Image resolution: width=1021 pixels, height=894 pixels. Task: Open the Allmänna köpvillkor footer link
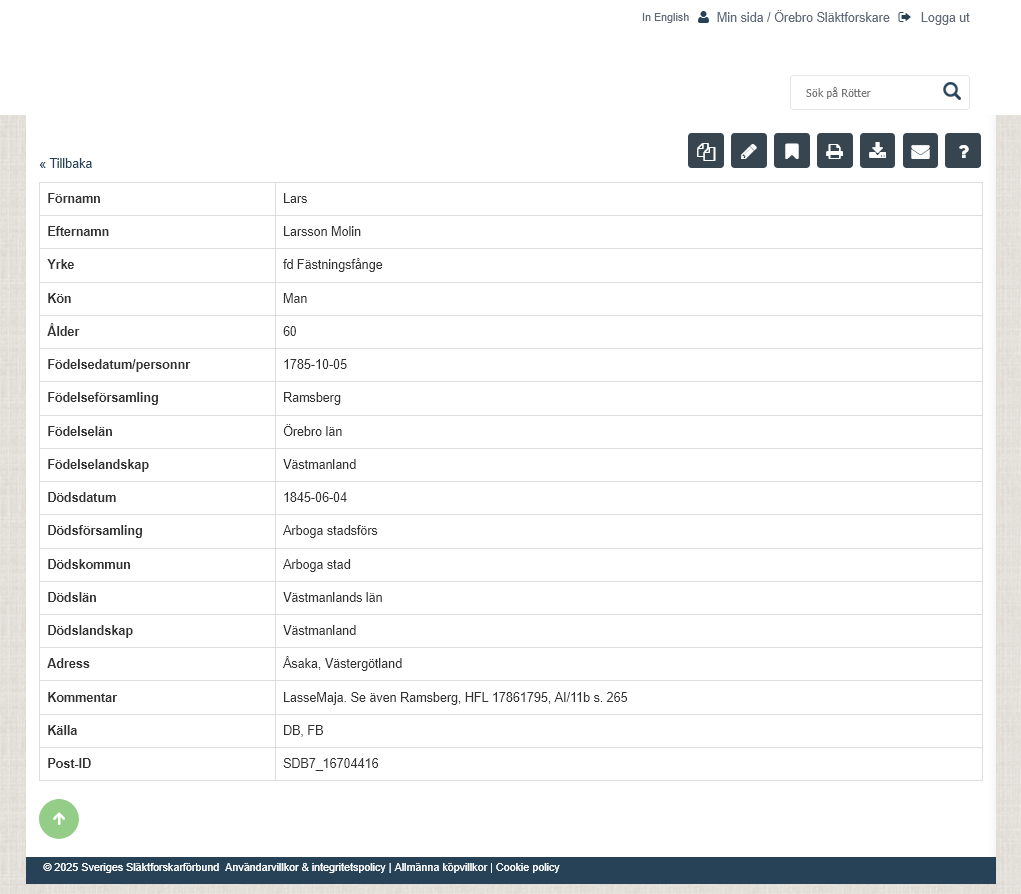pos(440,868)
